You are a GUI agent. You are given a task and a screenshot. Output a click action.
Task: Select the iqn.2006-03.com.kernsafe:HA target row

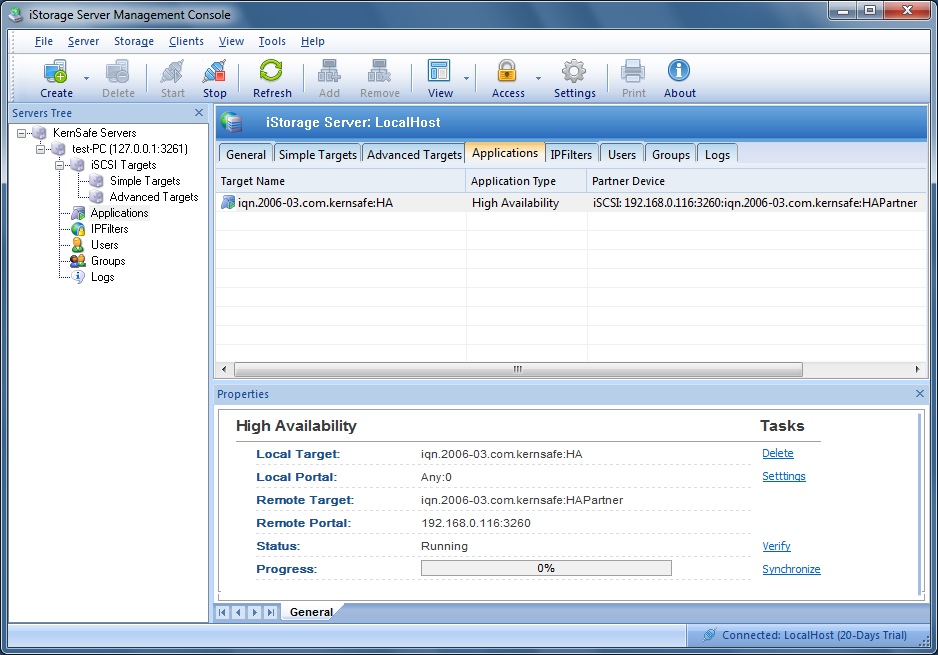[571, 203]
